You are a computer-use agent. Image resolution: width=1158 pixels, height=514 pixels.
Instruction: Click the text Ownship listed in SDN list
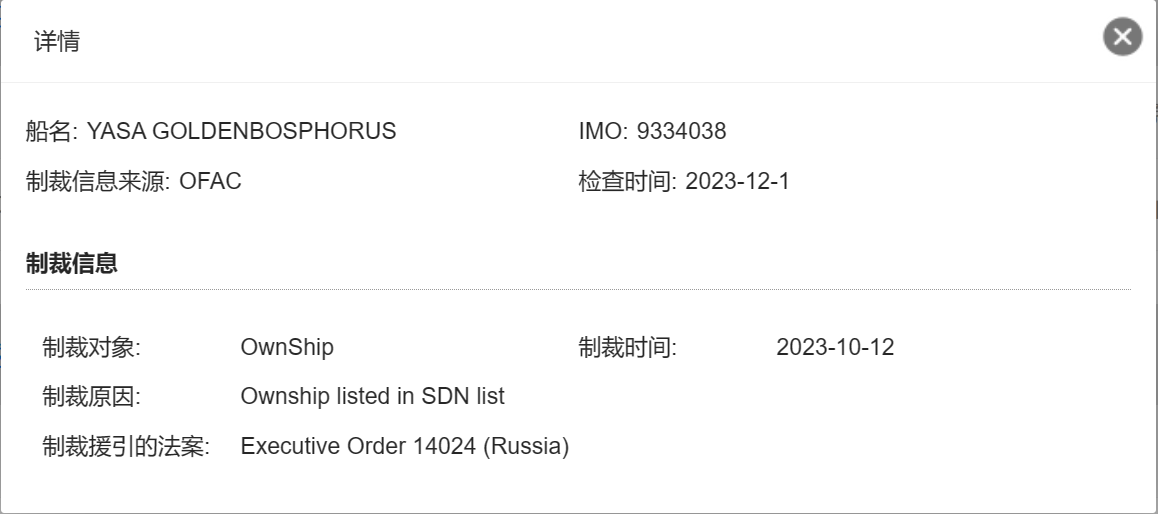(x=372, y=396)
